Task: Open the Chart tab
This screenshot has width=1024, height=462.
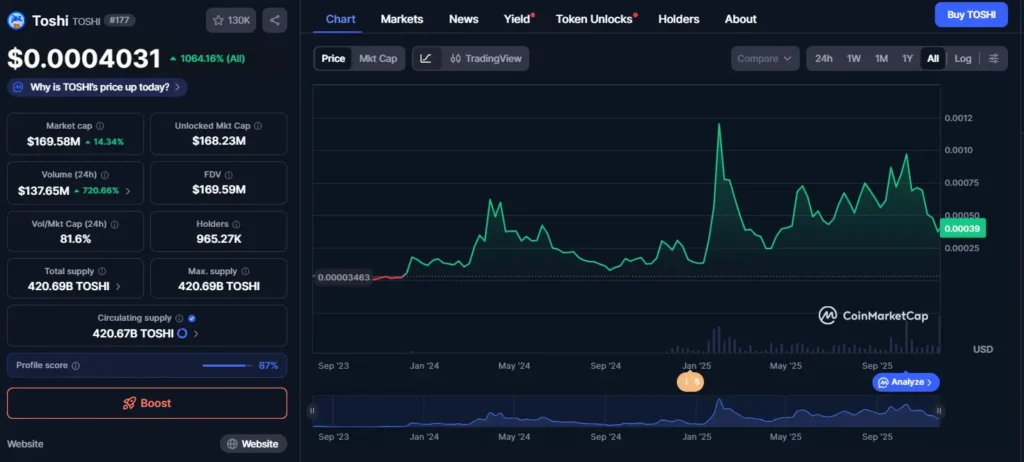Action: point(340,19)
